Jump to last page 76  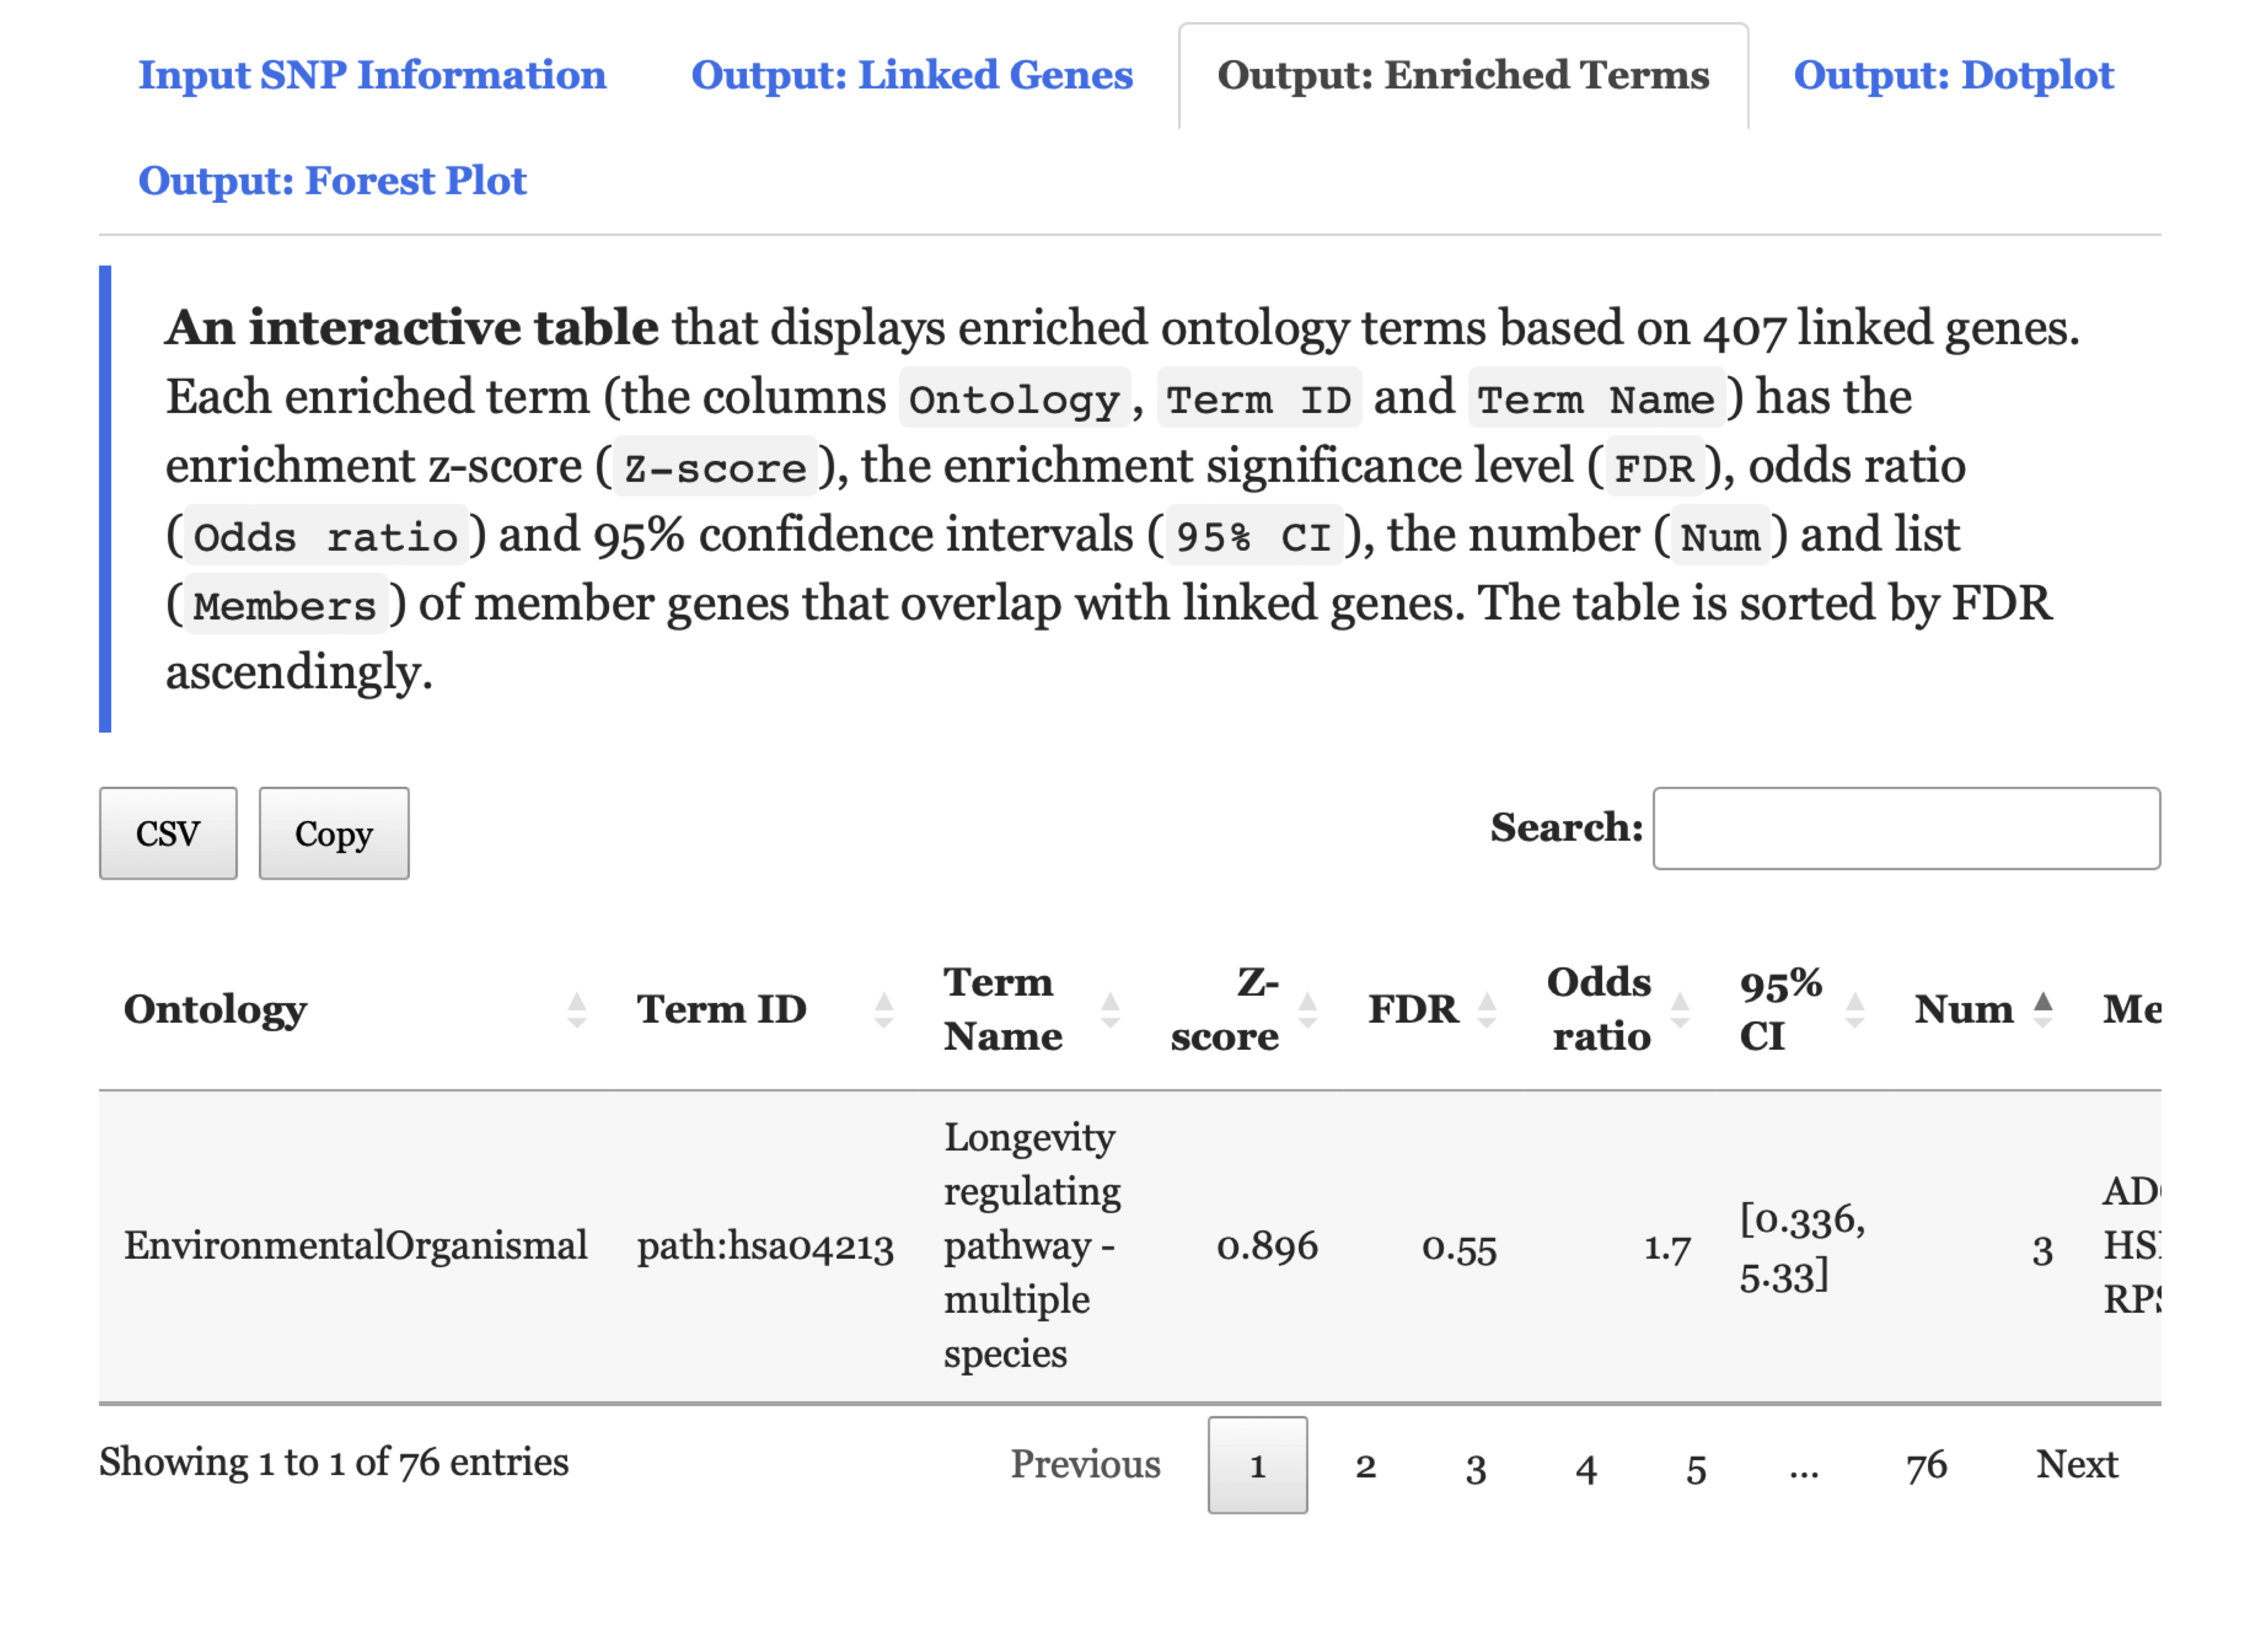[x=1925, y=1466]
